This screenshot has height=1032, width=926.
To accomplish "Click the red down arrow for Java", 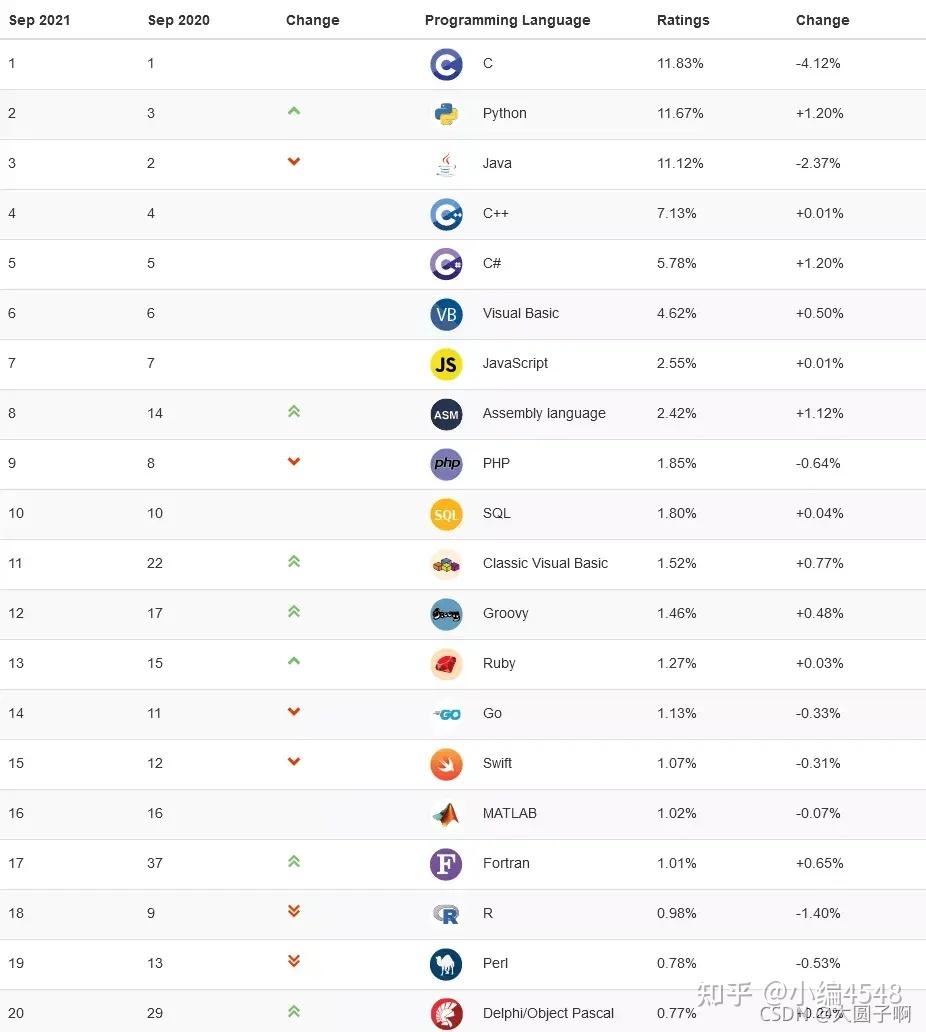I will click(x=294, y=162).
